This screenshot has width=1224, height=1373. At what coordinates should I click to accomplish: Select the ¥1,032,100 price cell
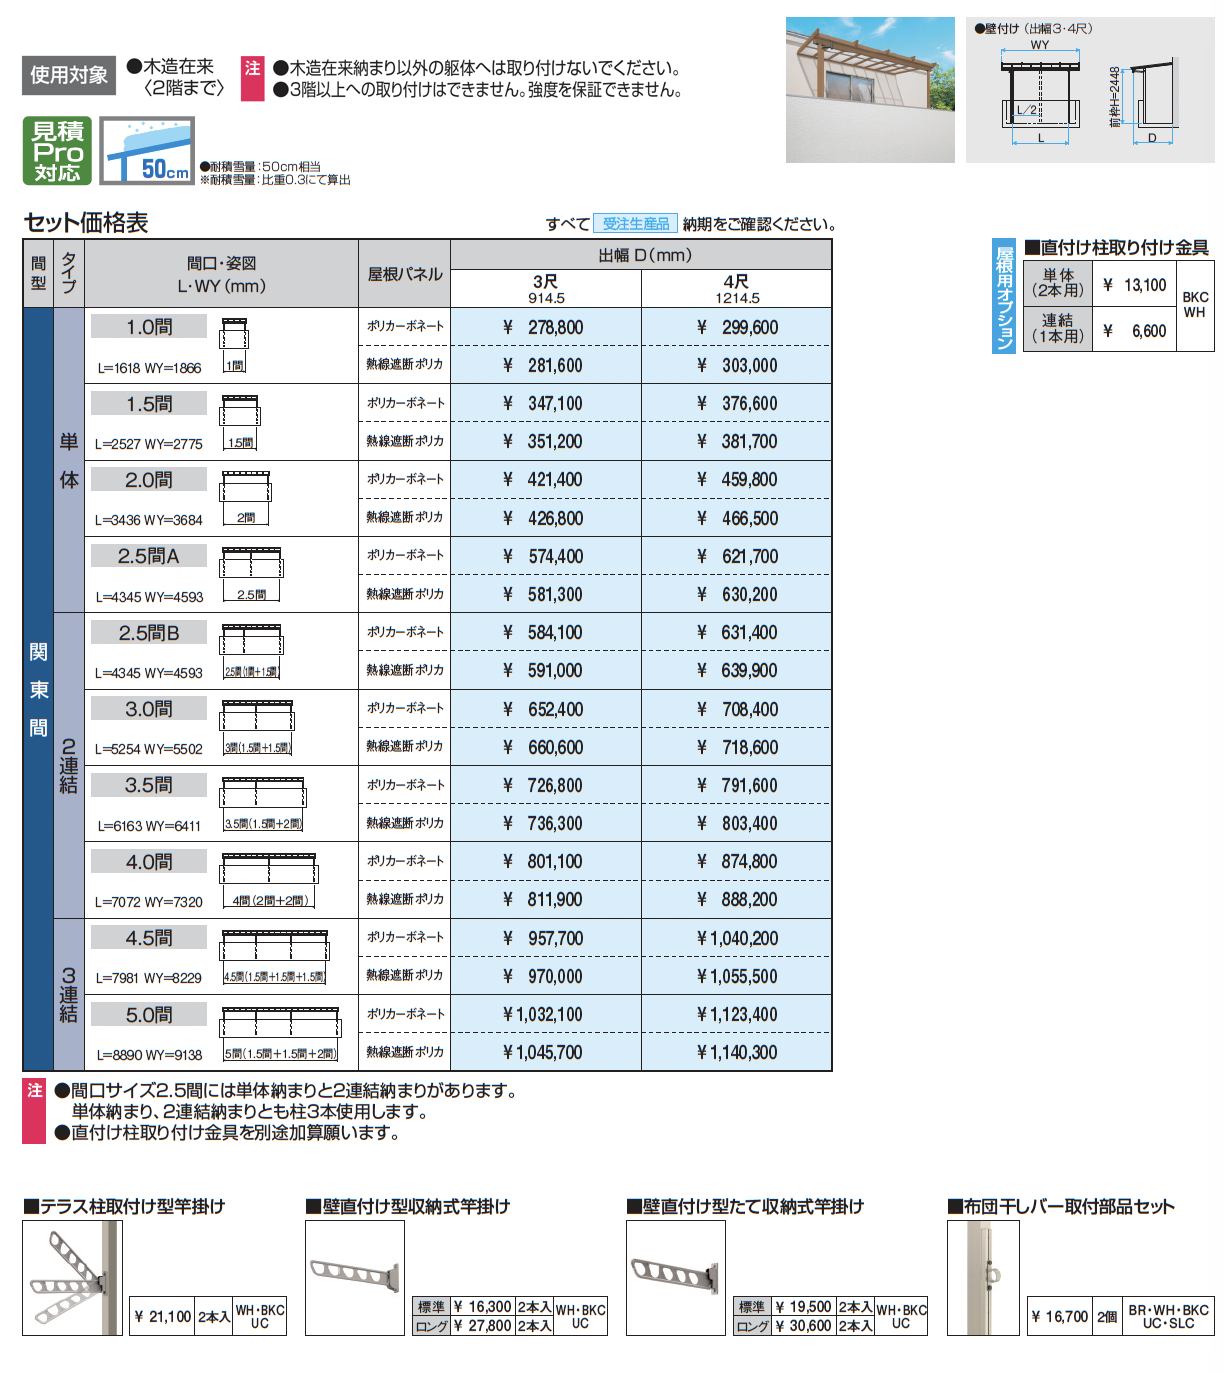click(x=546, y=1014)
